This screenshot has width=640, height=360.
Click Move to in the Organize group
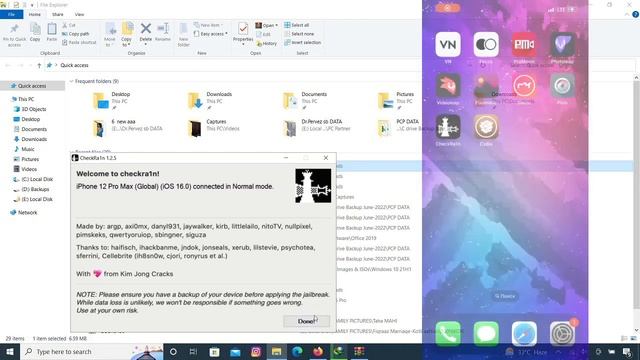click(x=110, y=35)
